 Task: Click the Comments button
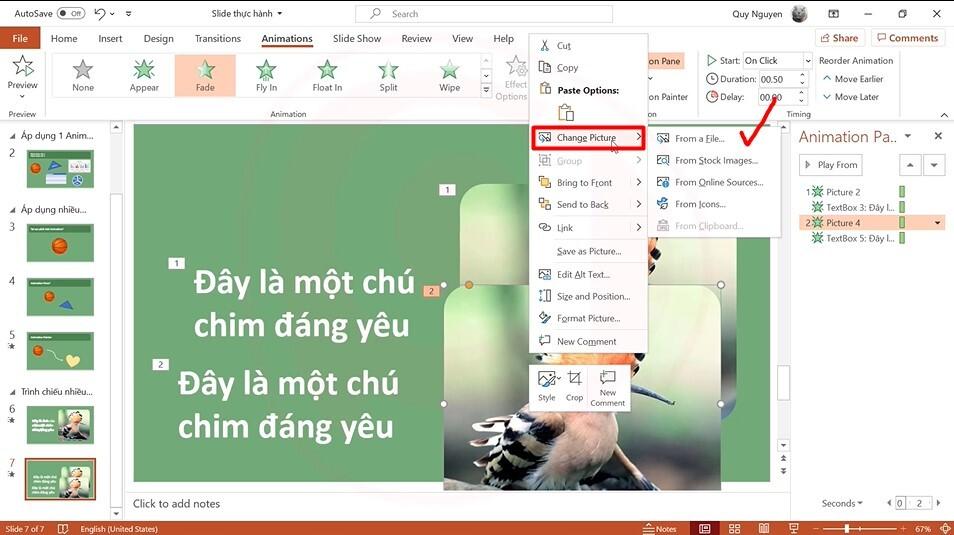point(907,38)
